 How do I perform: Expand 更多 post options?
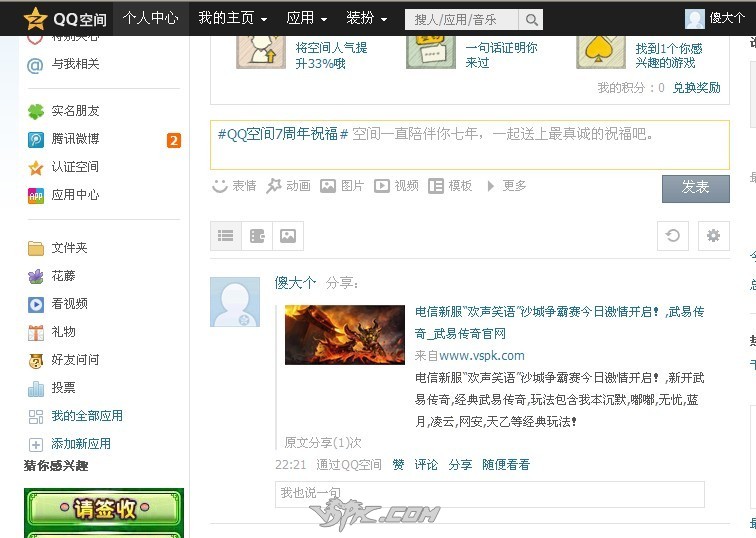click(507, 186)
